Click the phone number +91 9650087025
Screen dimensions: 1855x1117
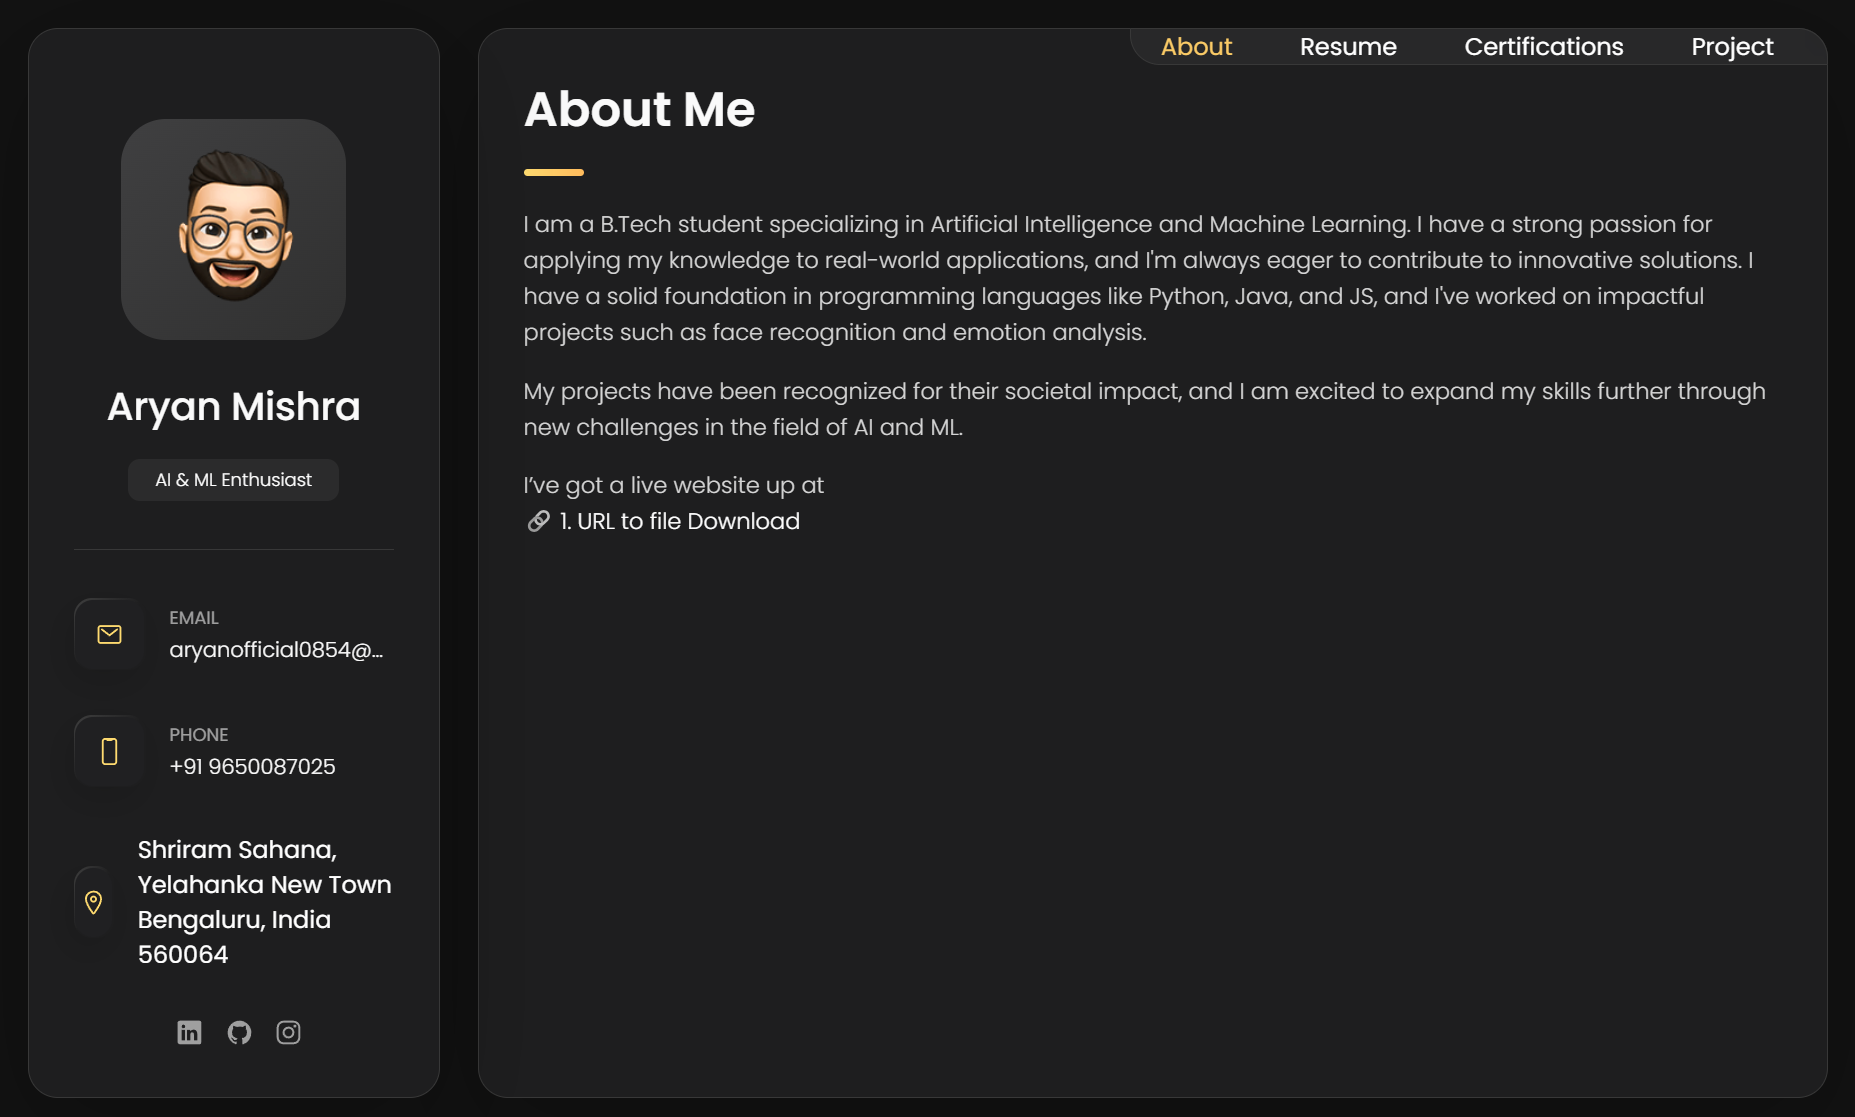[x=253, y=767]
